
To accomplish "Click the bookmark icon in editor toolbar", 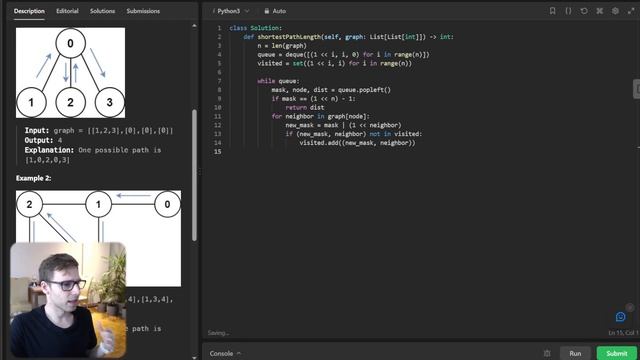I will (x=552, y=11).
